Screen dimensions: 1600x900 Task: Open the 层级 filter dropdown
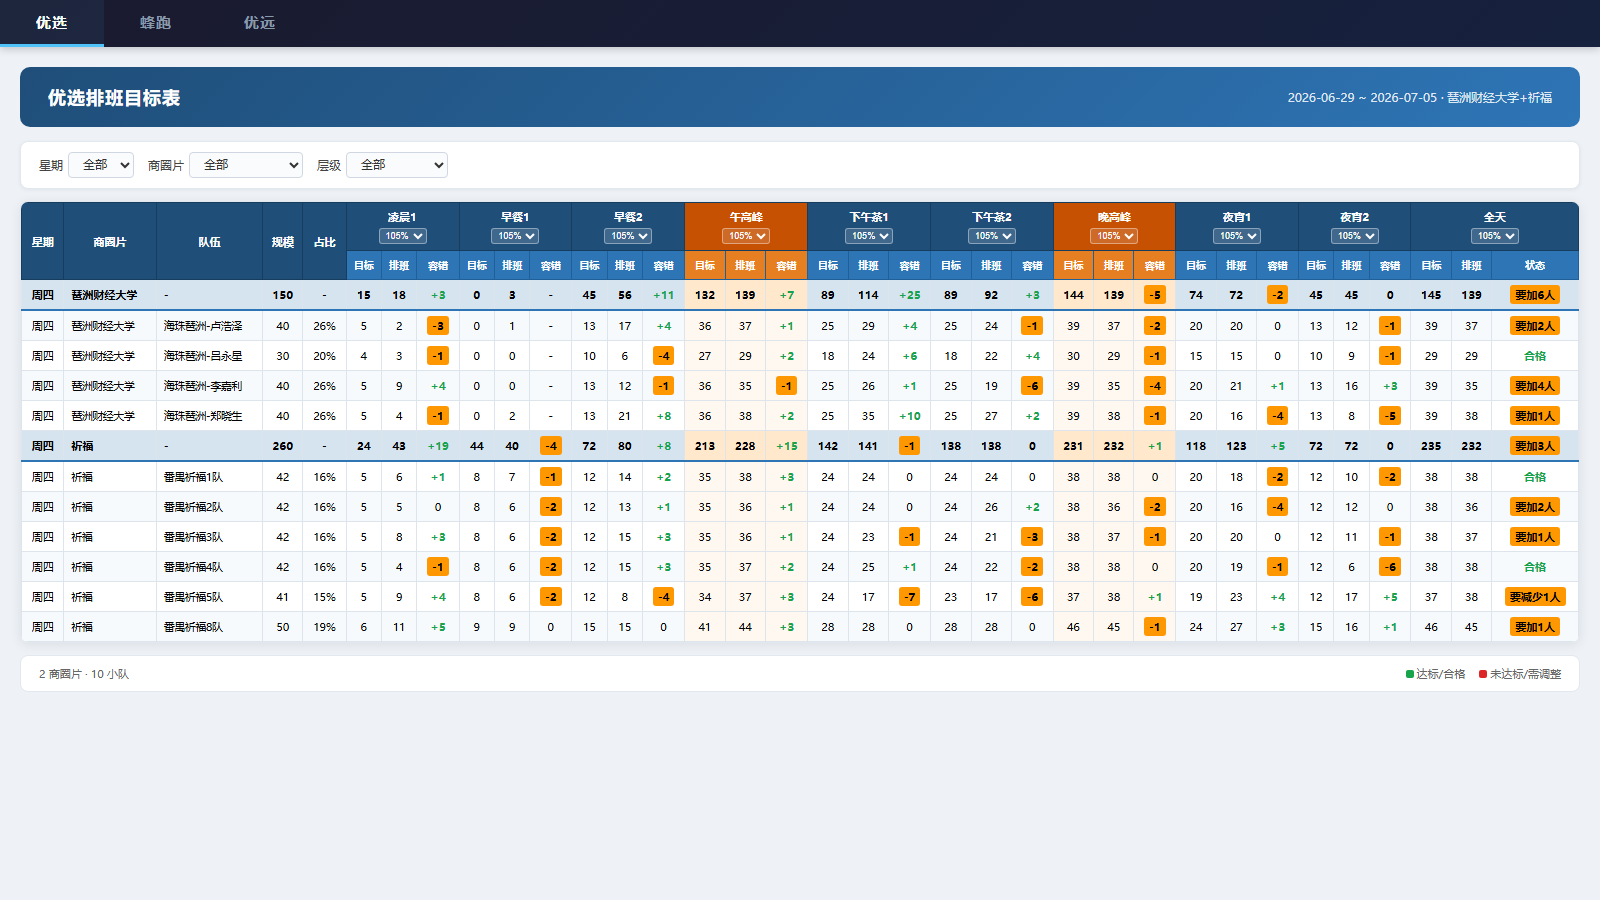397,165
